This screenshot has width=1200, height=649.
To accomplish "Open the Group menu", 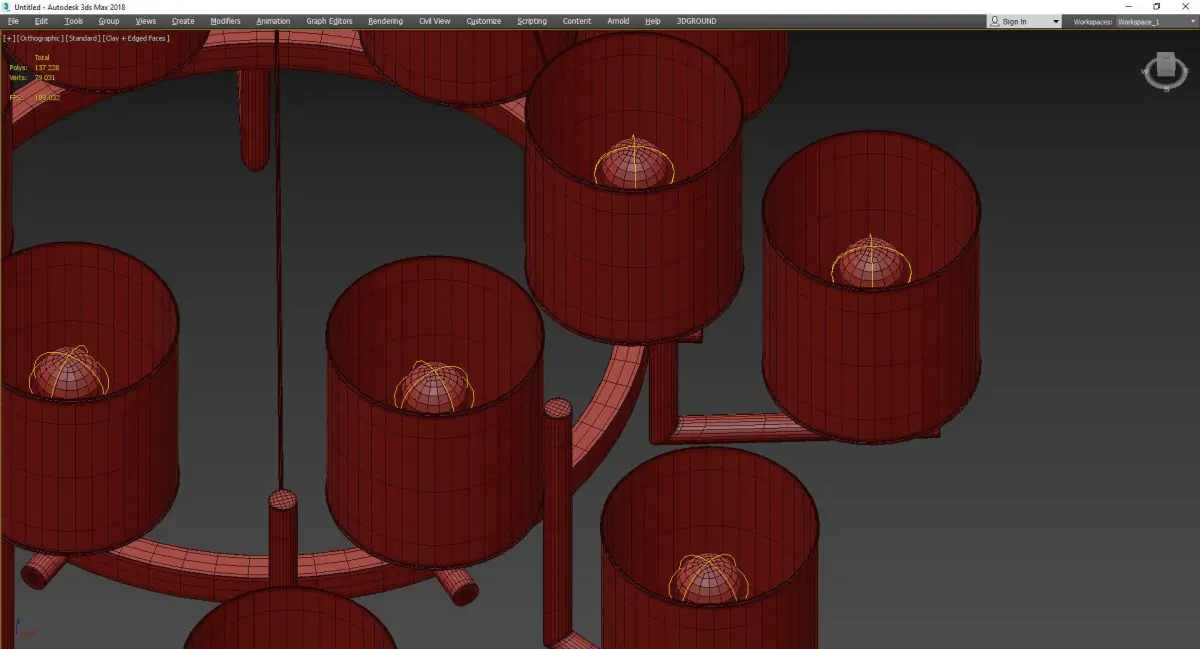I will (x=108, y=21).
